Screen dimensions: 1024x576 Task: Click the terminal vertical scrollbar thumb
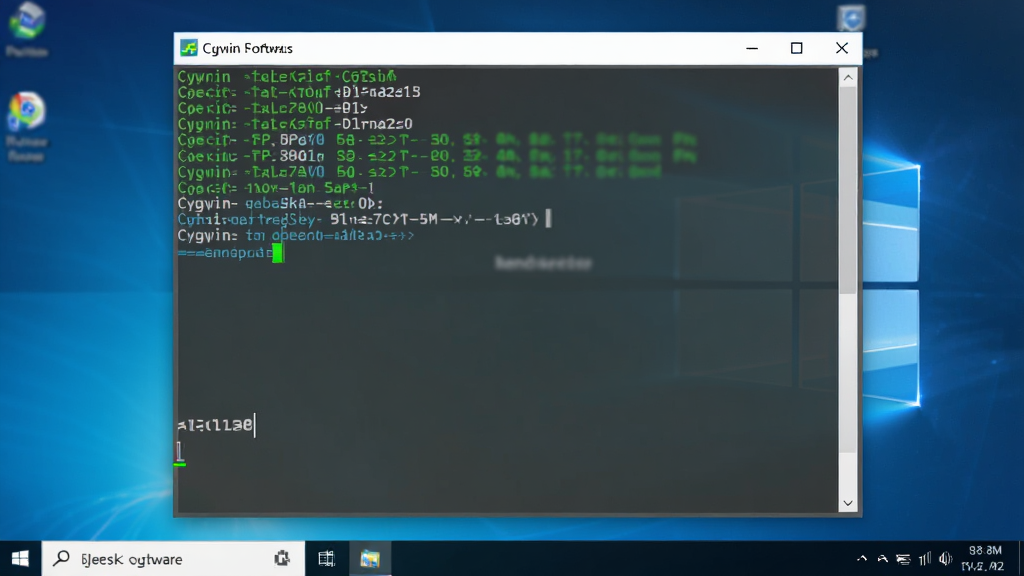[x=848, y=189]
